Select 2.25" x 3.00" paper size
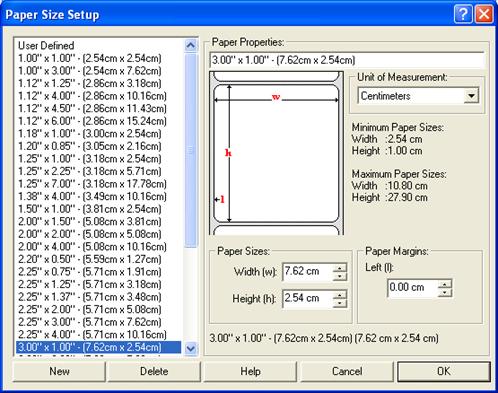Image resolution: width=498 pixels, height=393 pixels. tap(99, 322)
